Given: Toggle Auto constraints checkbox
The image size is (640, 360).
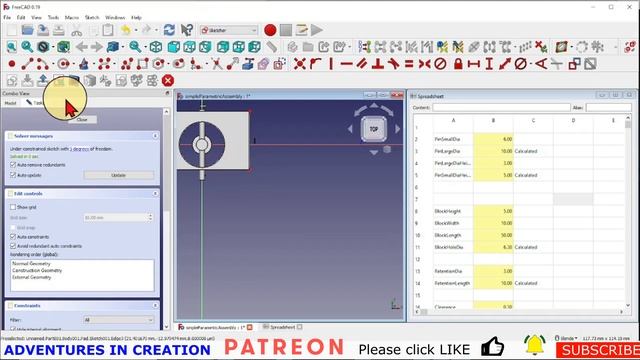Looking at the screenshot, I should (x=13, y=237).
